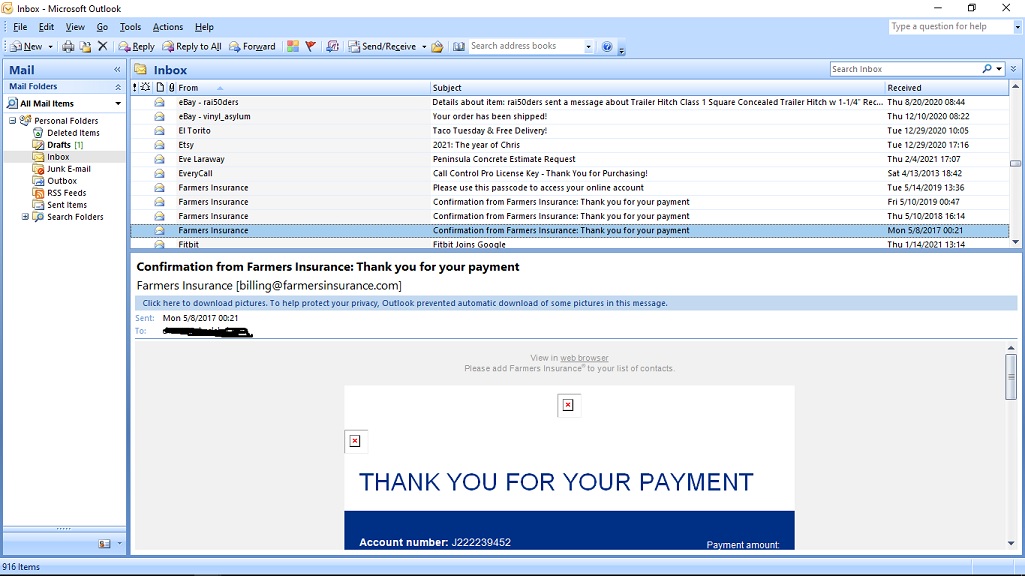
Task: Sort messages by Subject column
Action: pos(657,87)
